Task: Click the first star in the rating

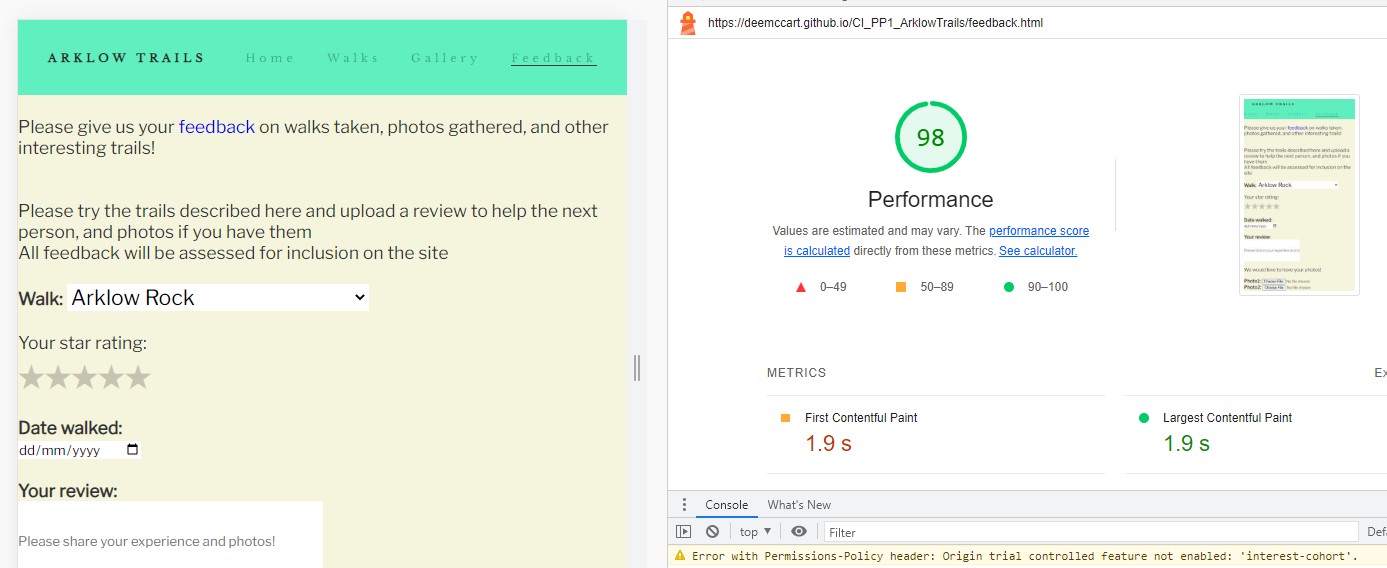Action: [32, 378]
